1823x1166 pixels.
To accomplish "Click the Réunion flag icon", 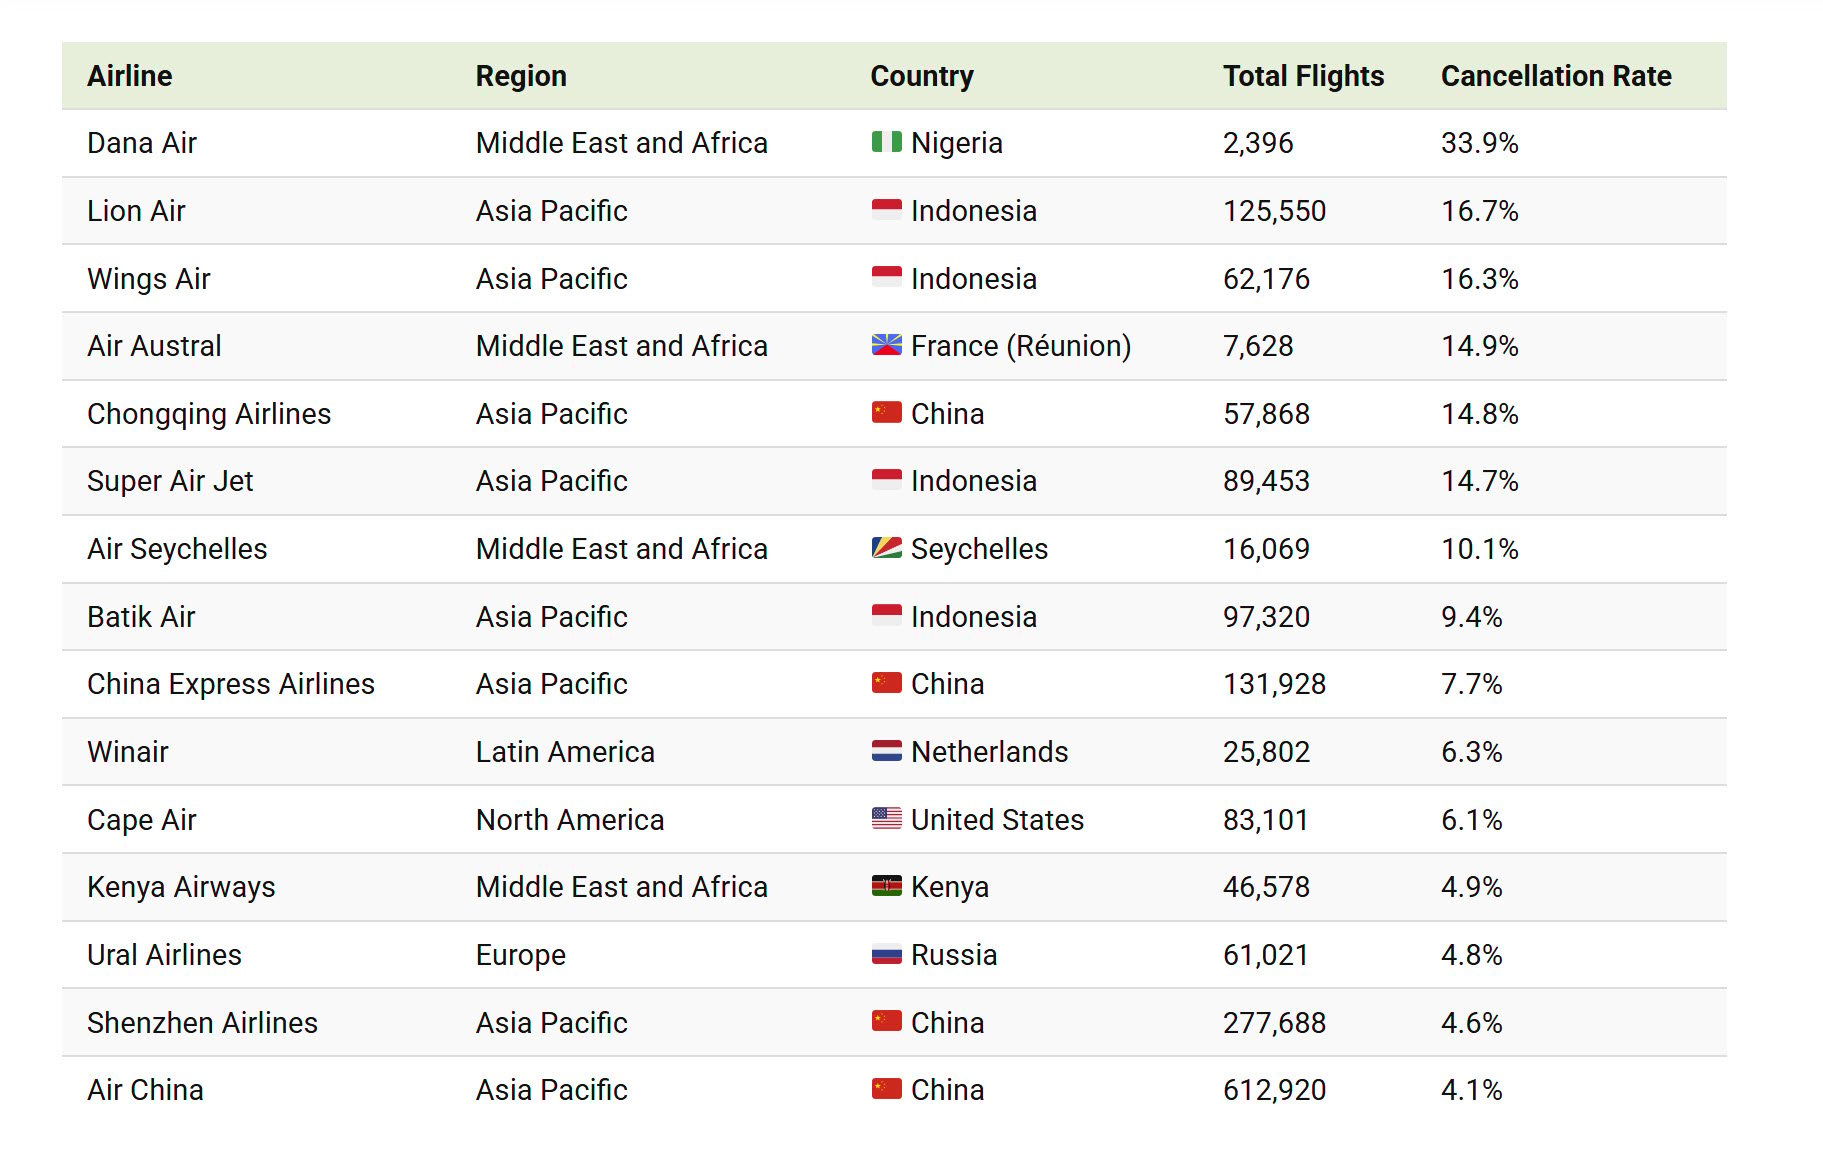I will pos(886,345).
